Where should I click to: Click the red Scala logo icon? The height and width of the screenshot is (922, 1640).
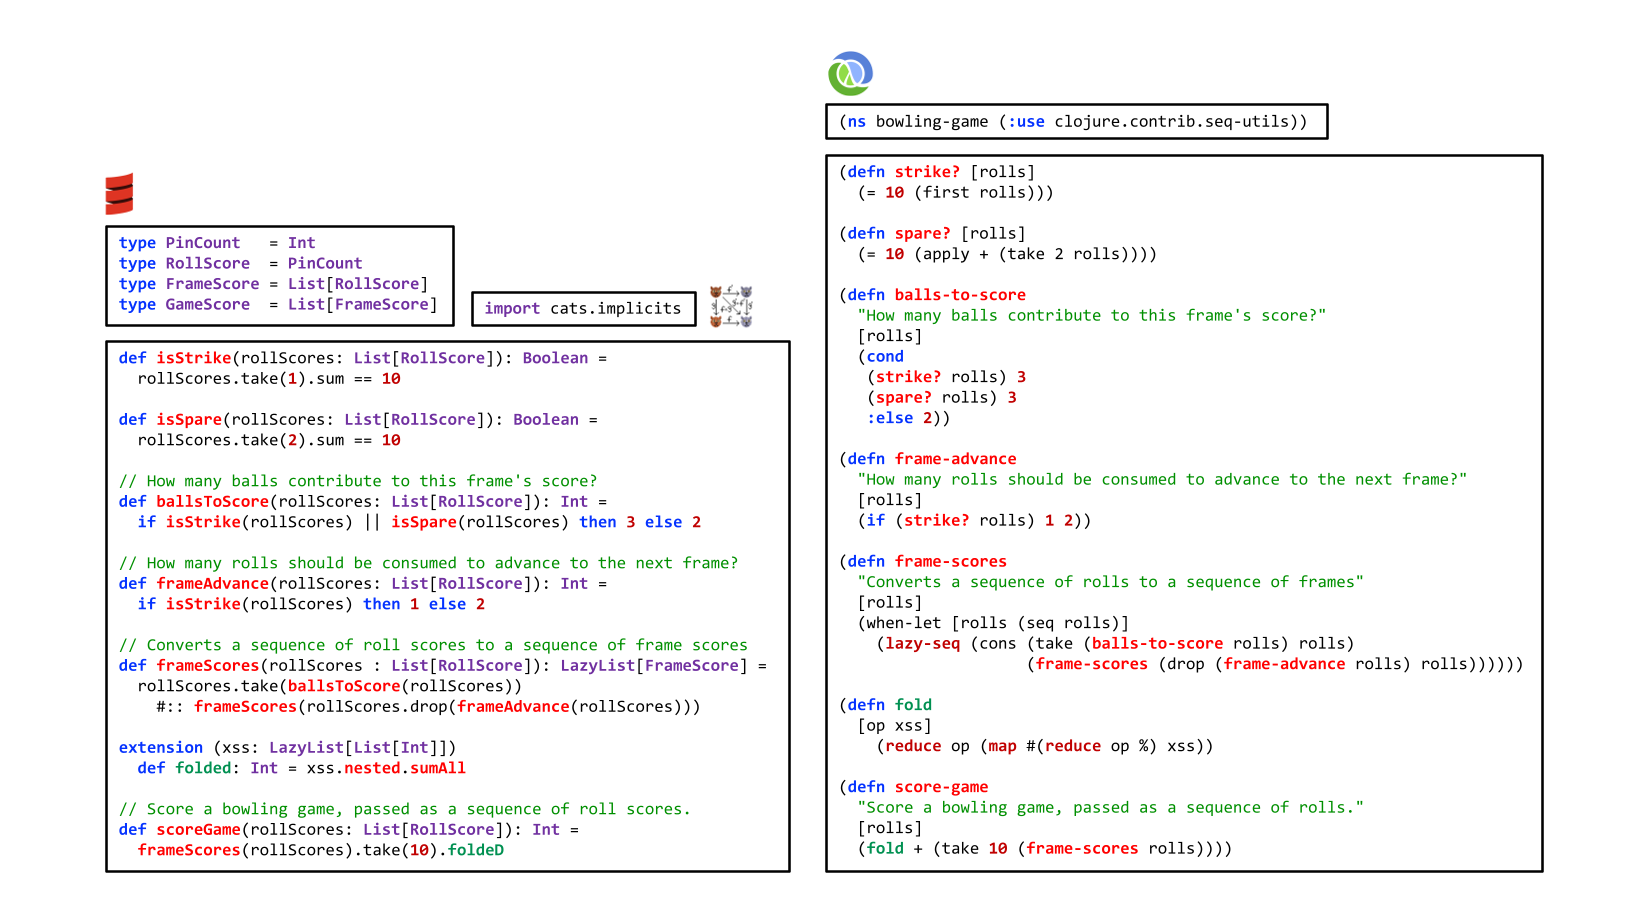point(119,194)
